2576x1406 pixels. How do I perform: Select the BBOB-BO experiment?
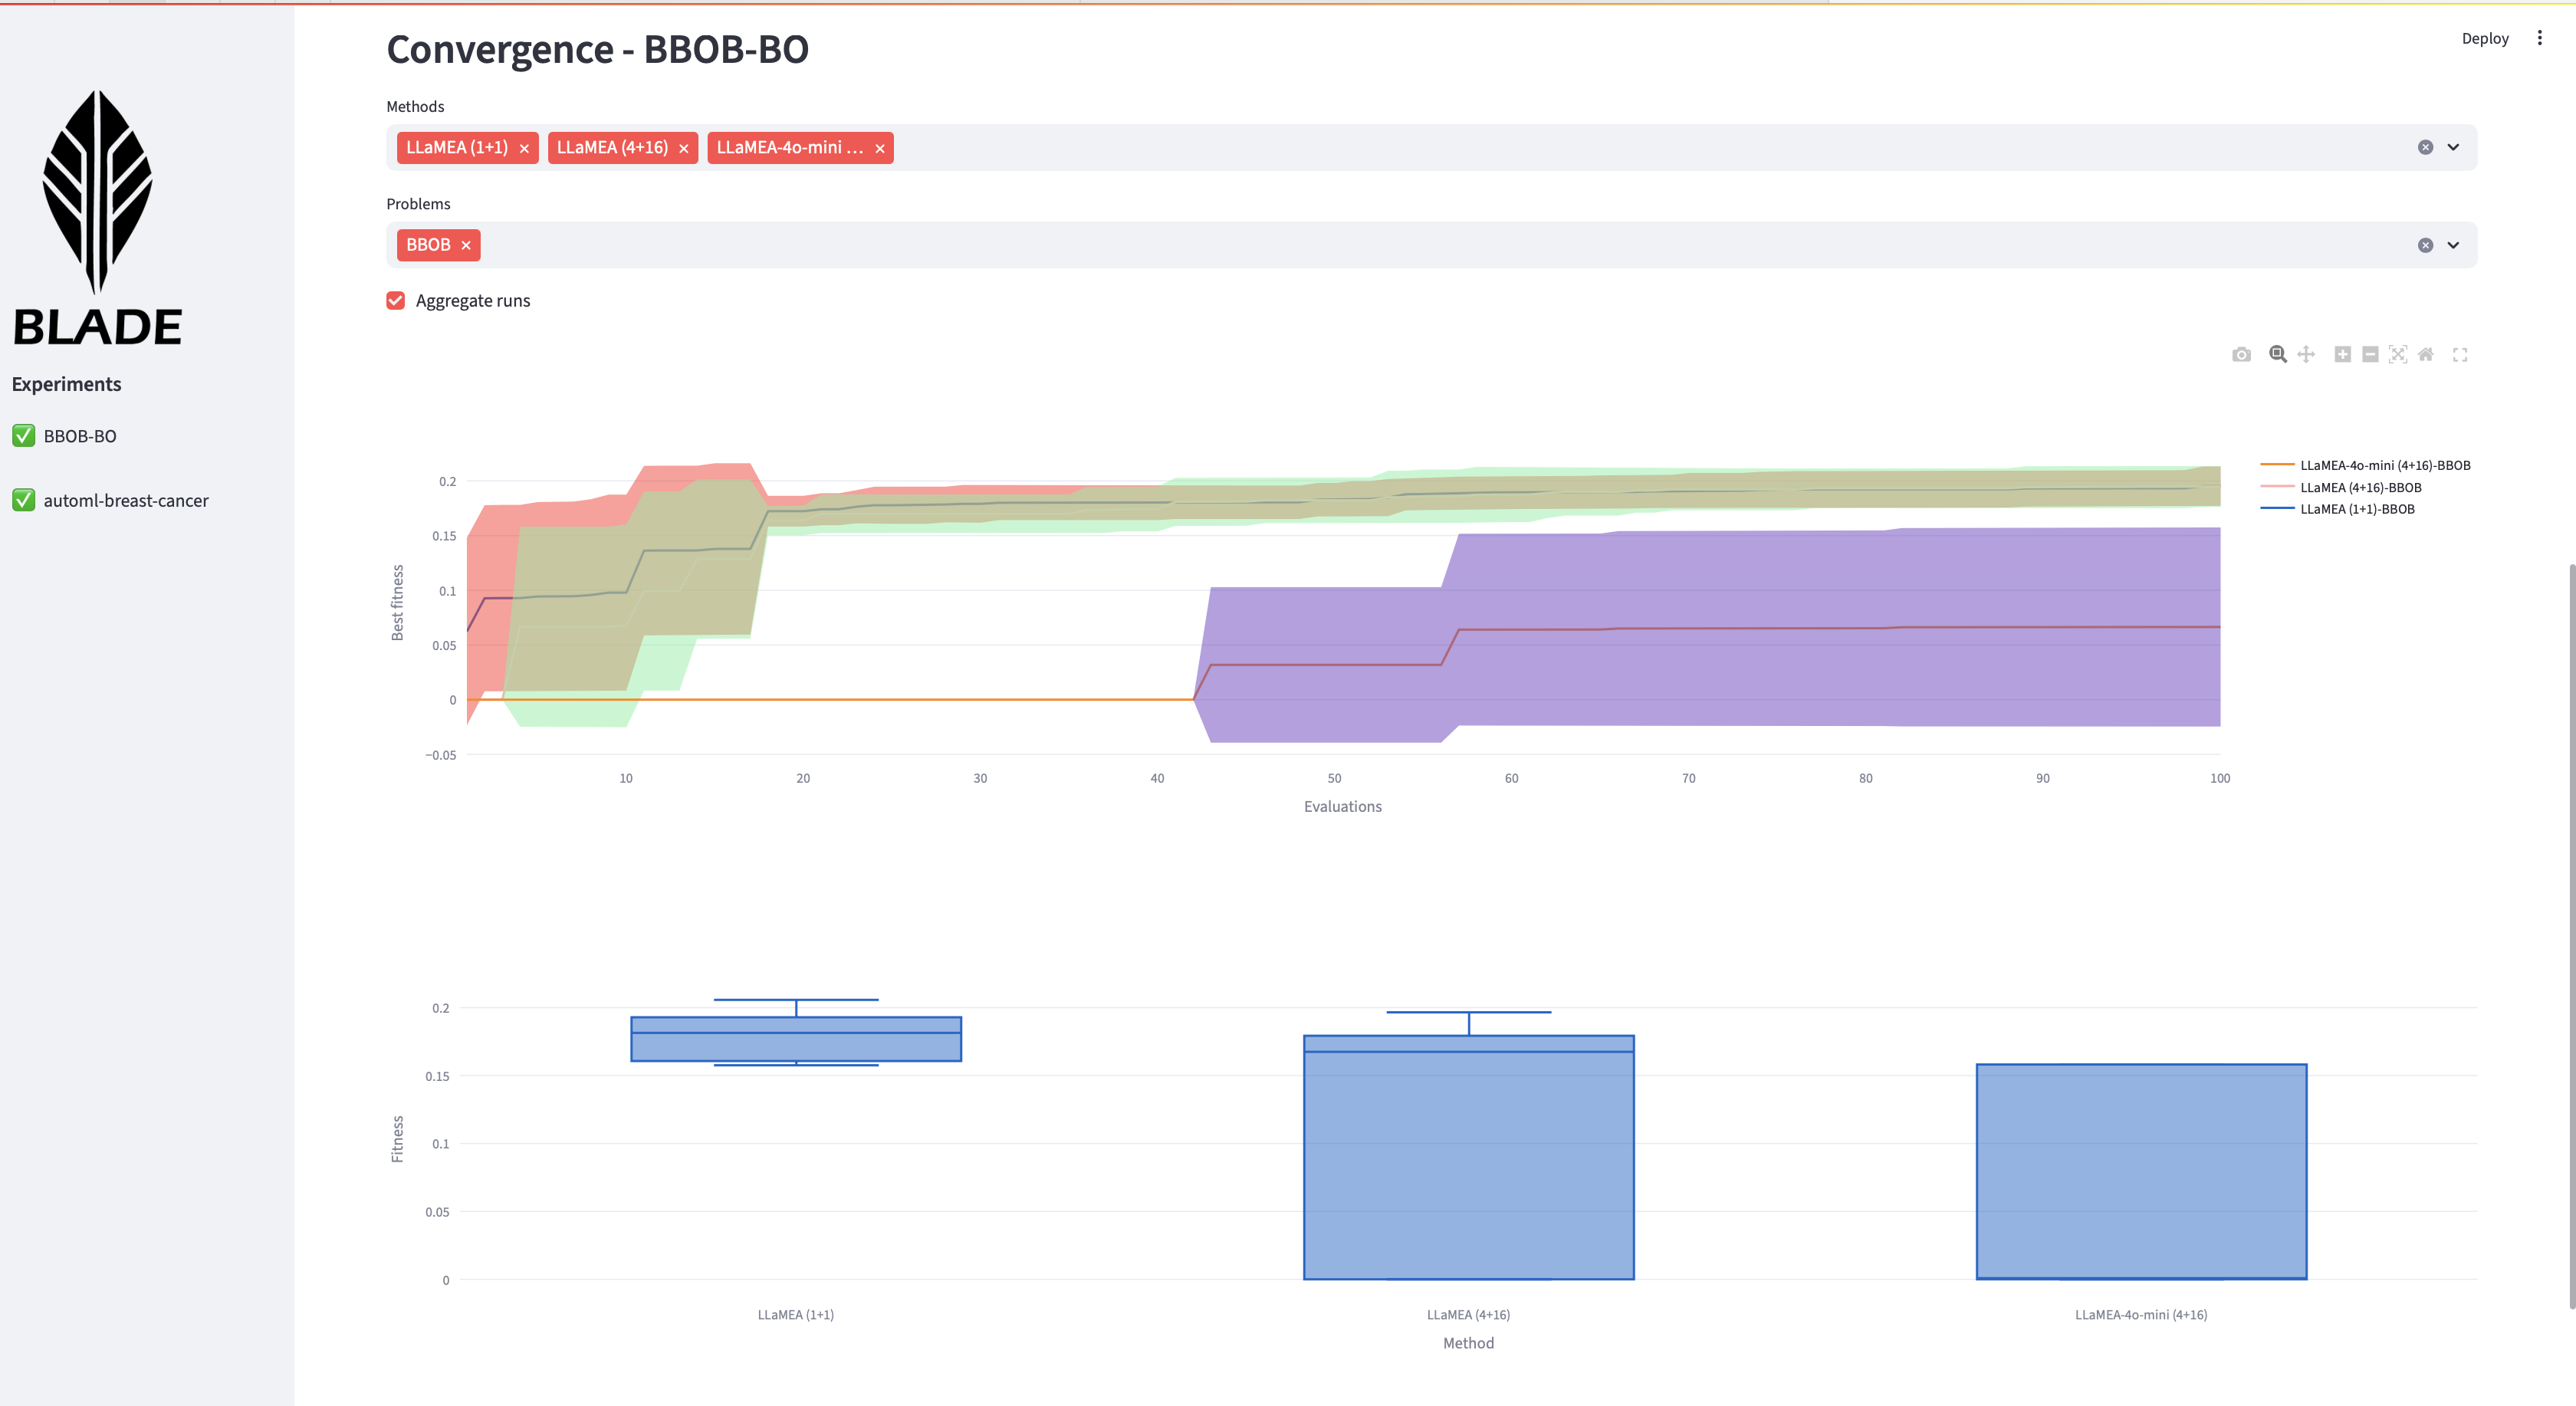point(80,436)
